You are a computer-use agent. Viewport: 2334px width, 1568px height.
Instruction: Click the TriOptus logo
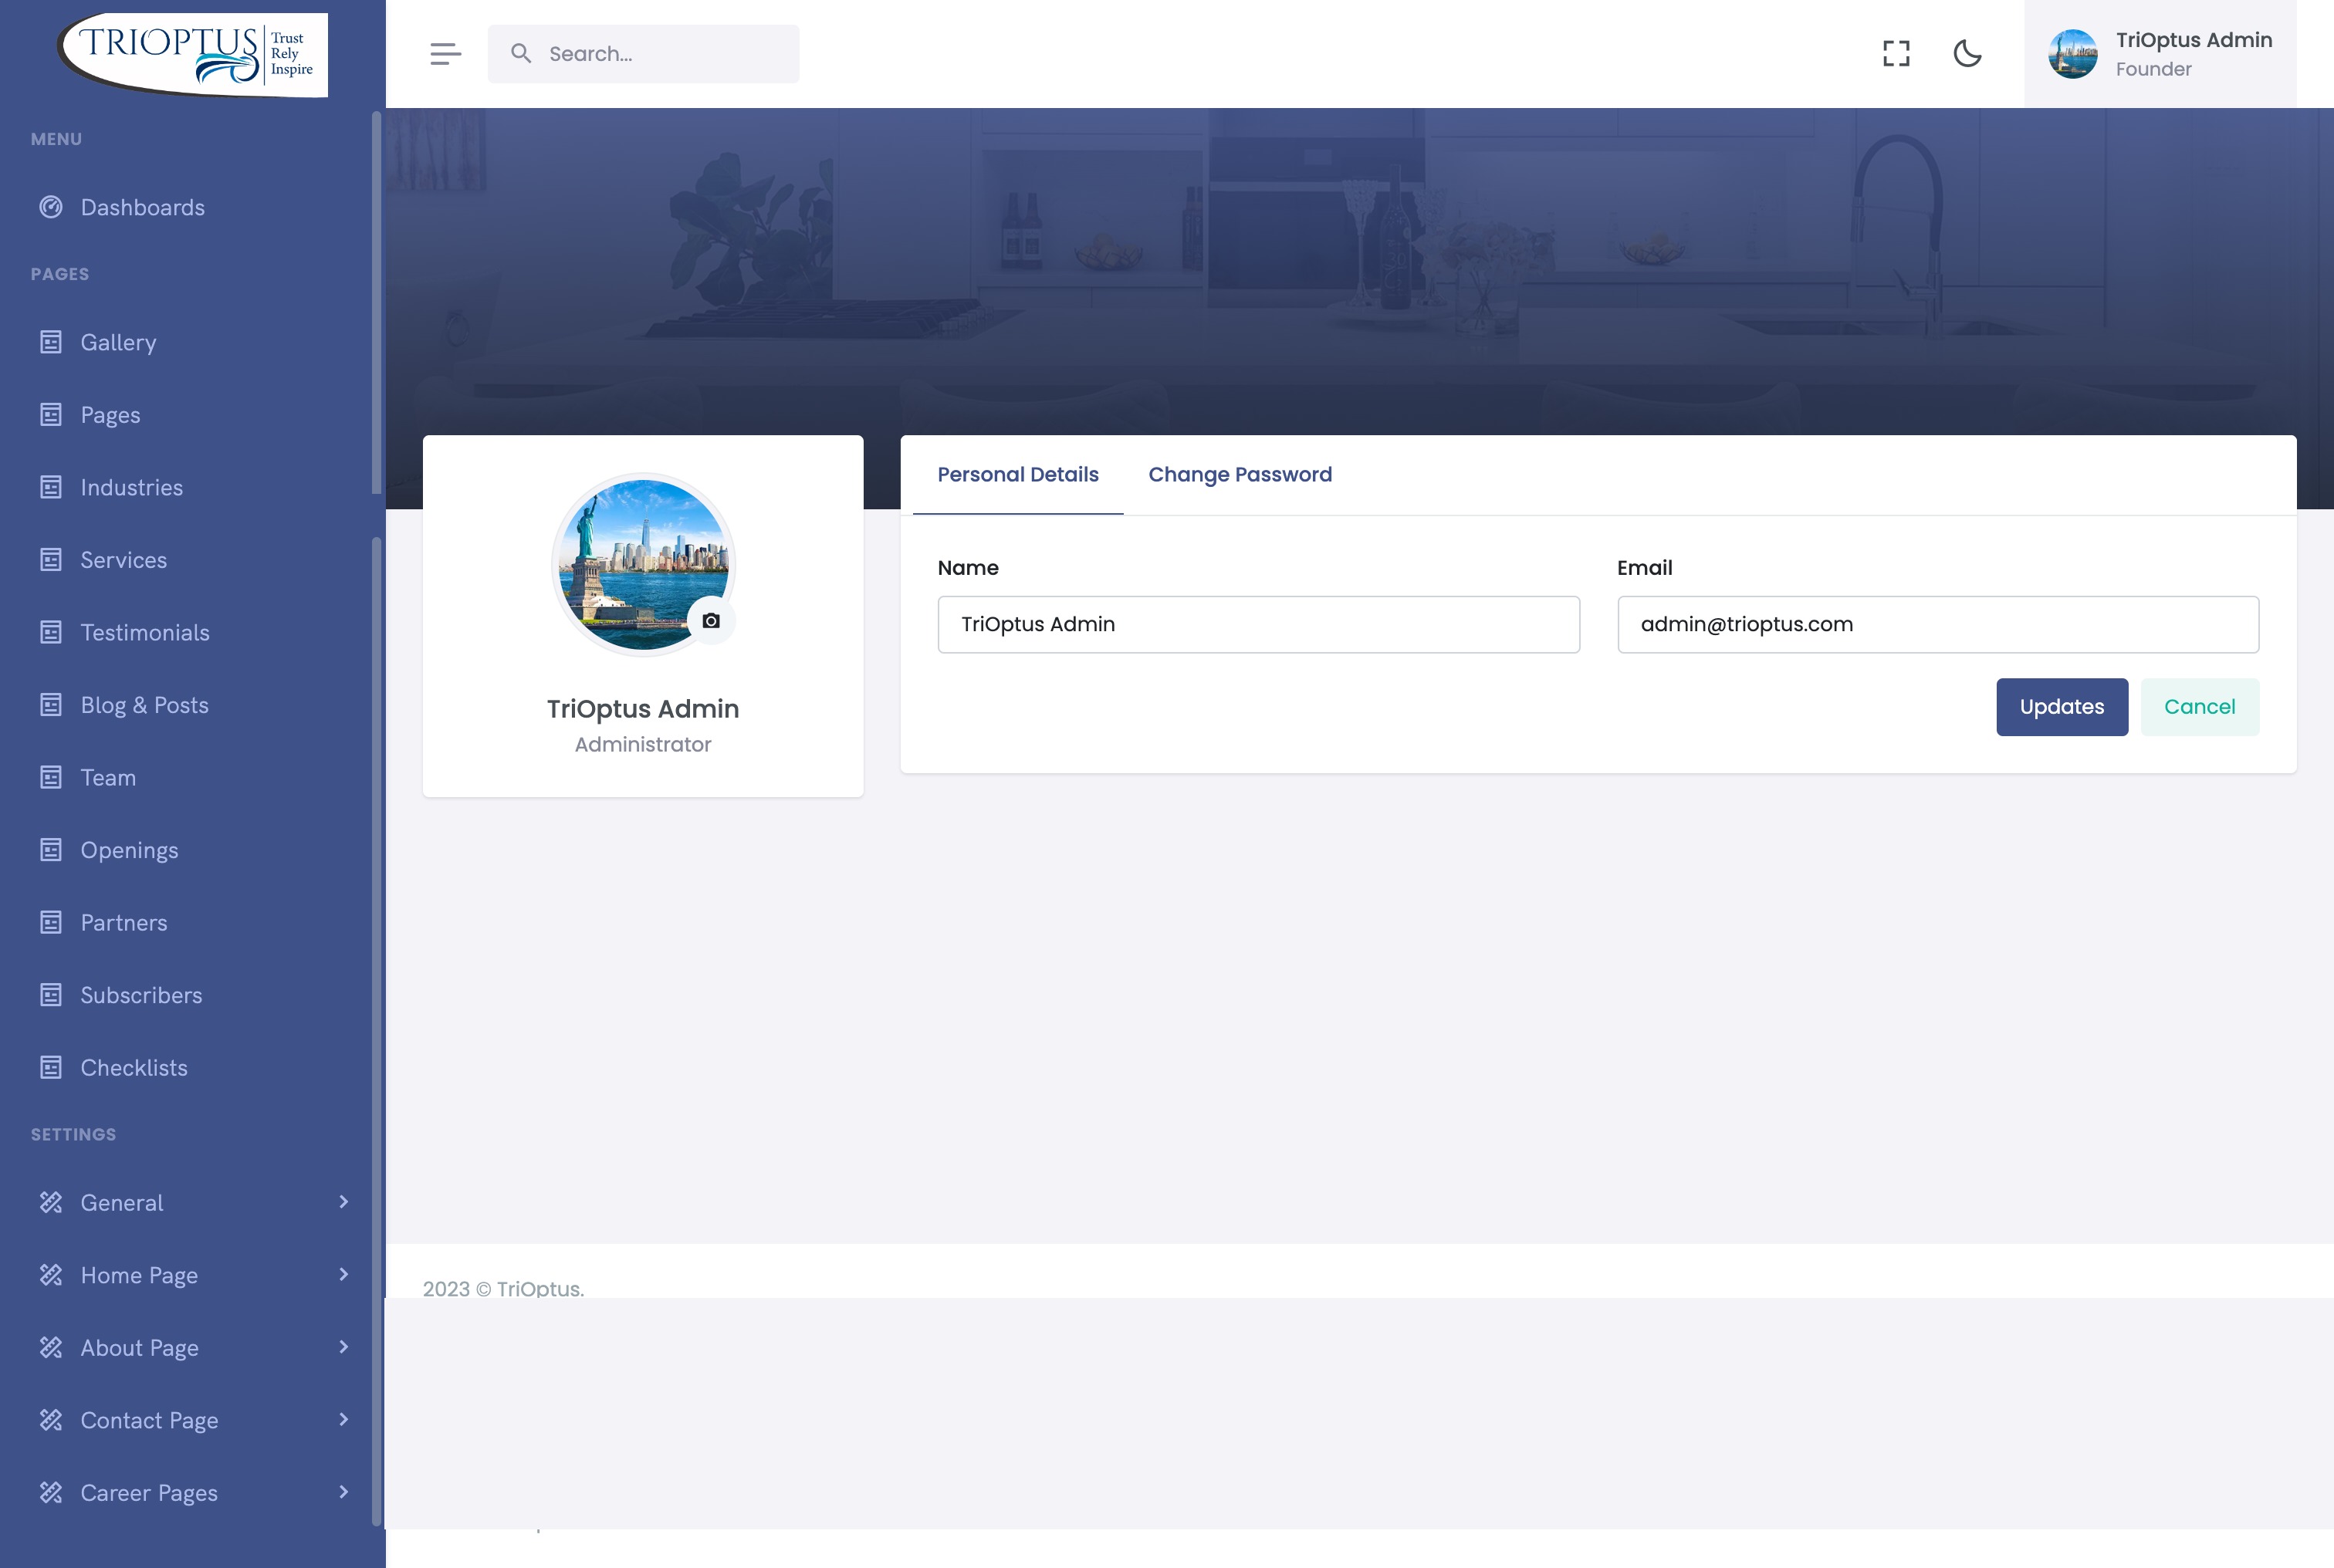pos(192,54)
